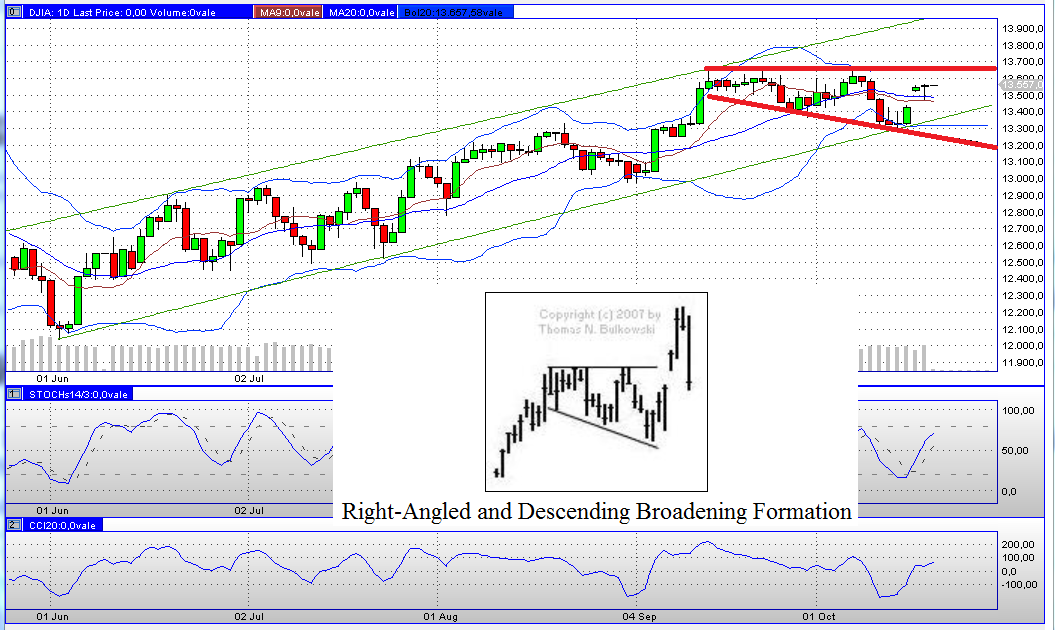Click the 50,00 level on the STOCHs scale
The height and width of the screenshot is (630, 1055).
1015,450
